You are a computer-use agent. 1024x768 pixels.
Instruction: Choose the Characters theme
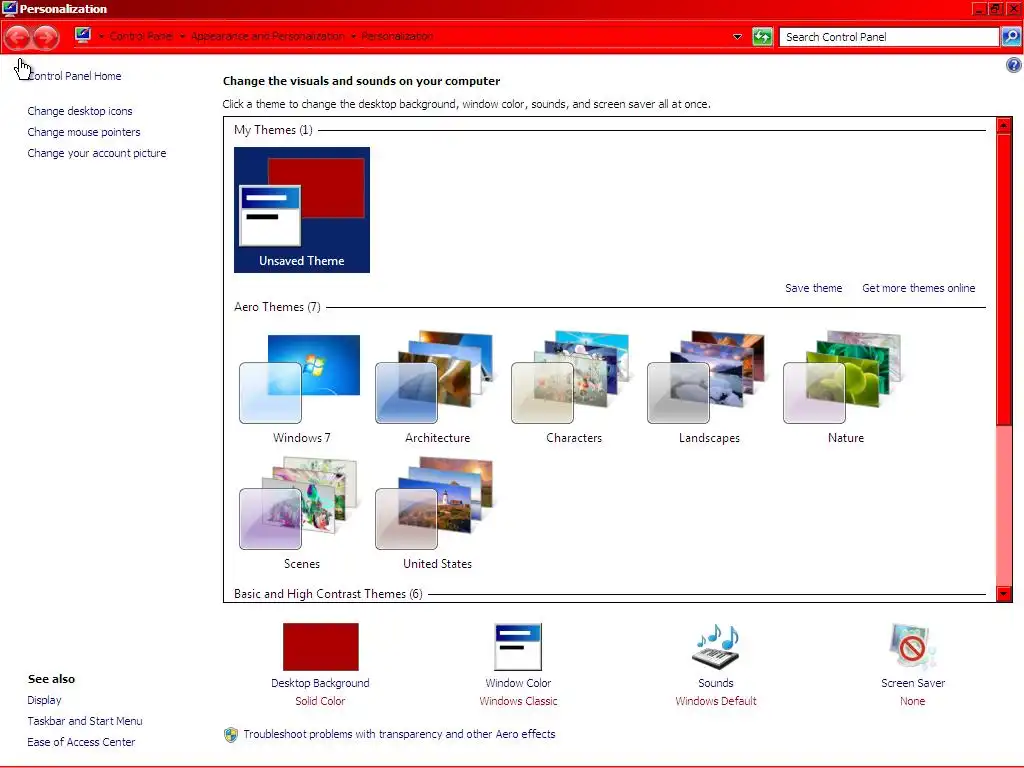(x=573, y=388)
